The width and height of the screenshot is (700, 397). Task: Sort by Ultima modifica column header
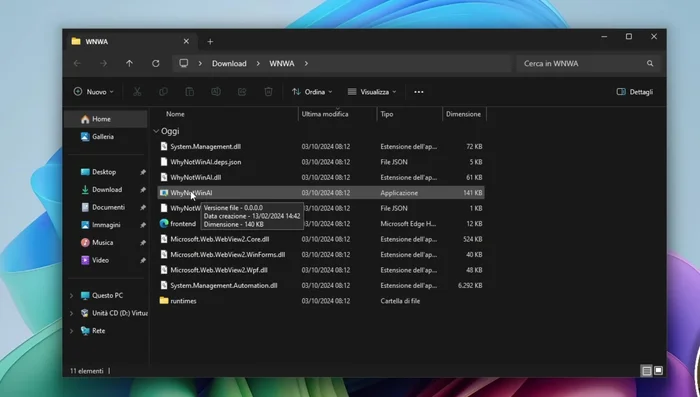pos(325,114)
